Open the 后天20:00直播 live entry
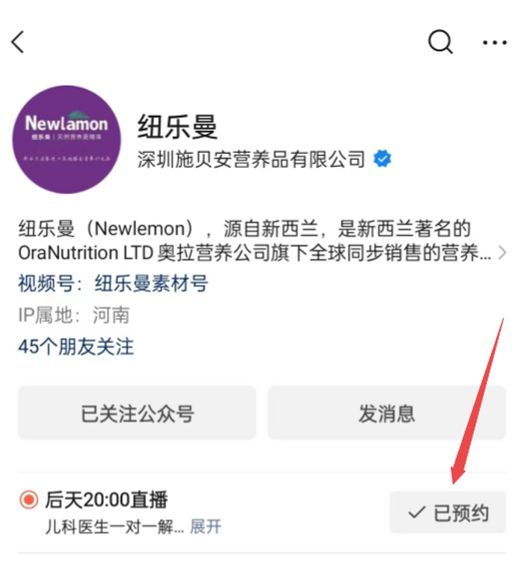Viewport: 521px width, 566px height. [x=106, y=500]
